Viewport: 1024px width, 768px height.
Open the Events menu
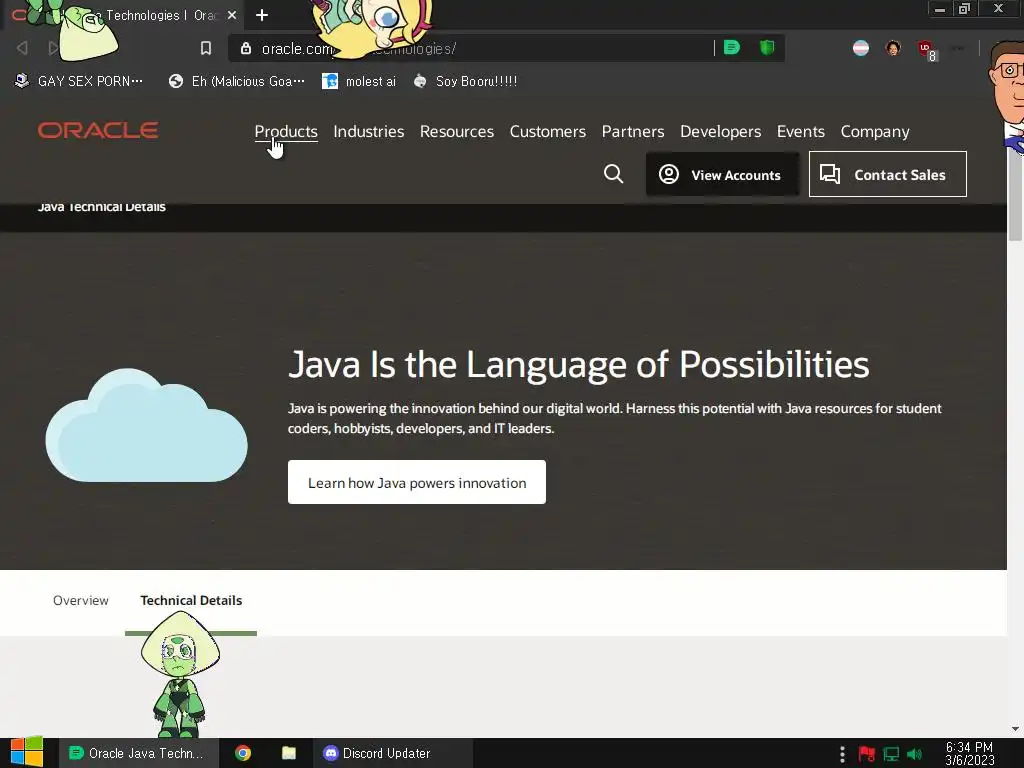click(801, 131)
